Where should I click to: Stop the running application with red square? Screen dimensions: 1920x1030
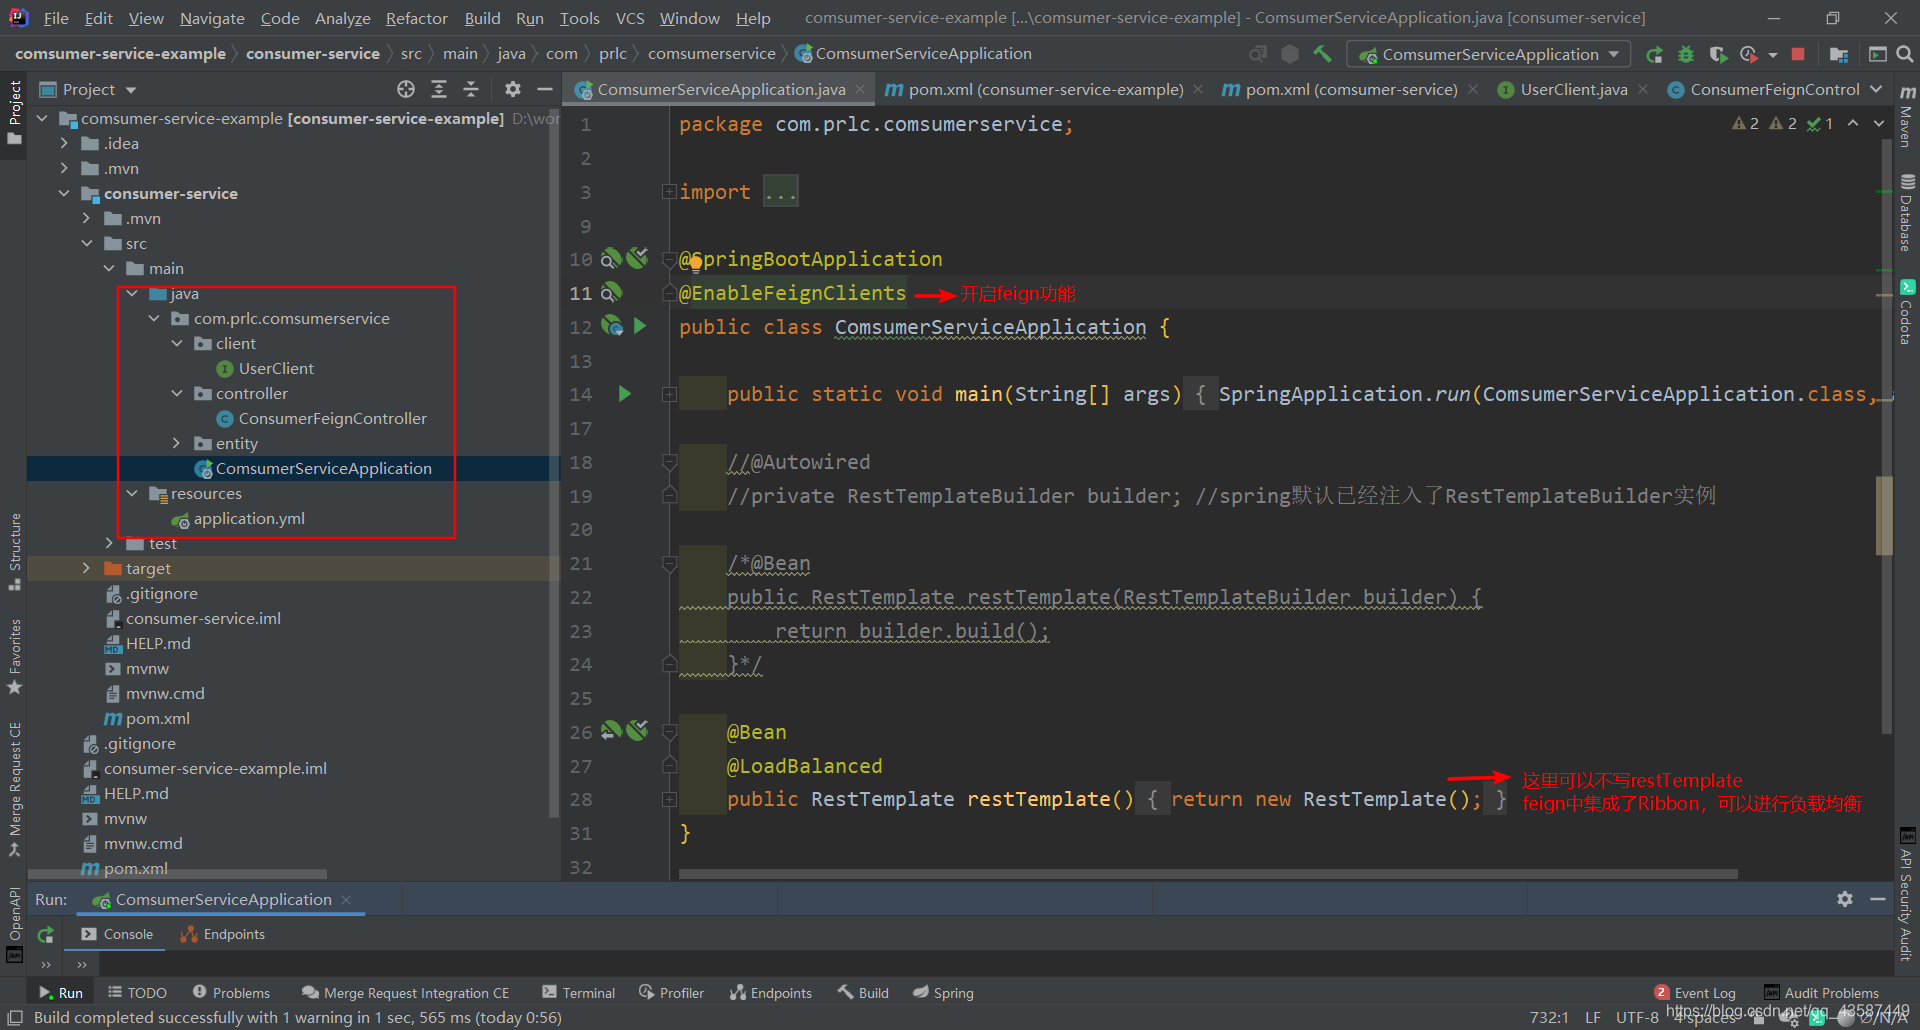coord(1798,54)
